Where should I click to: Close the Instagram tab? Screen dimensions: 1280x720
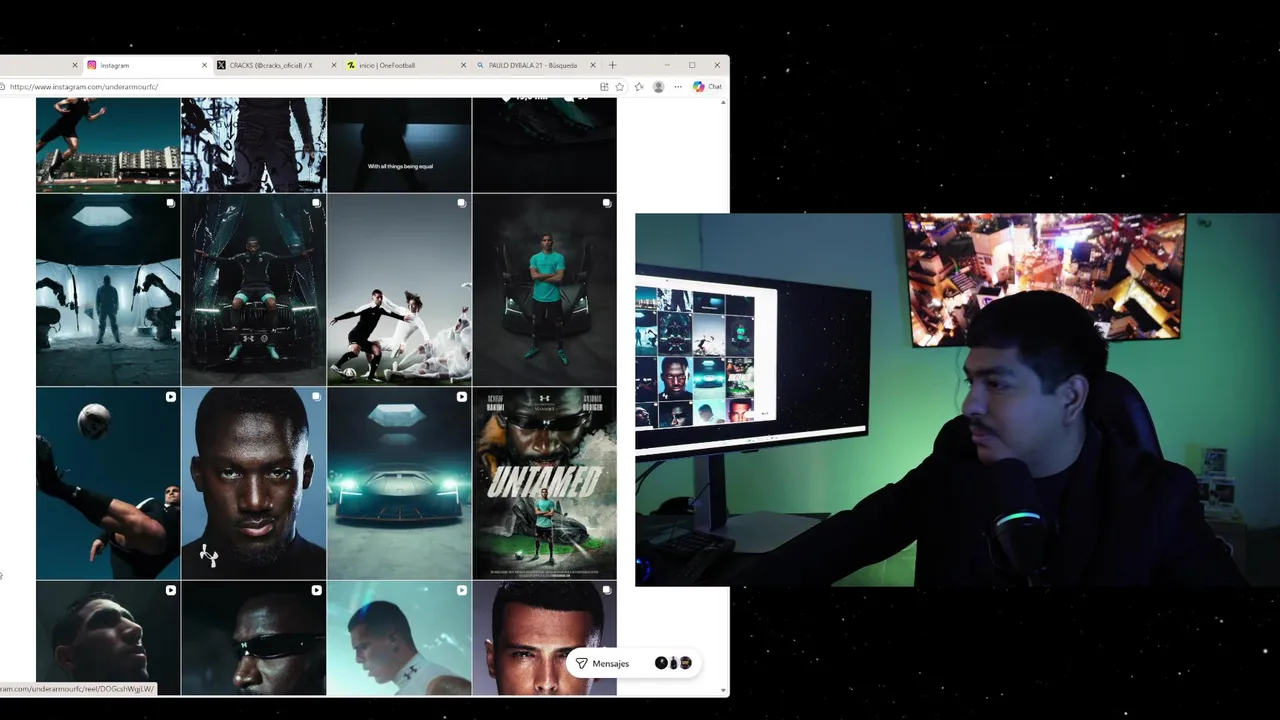204,65
